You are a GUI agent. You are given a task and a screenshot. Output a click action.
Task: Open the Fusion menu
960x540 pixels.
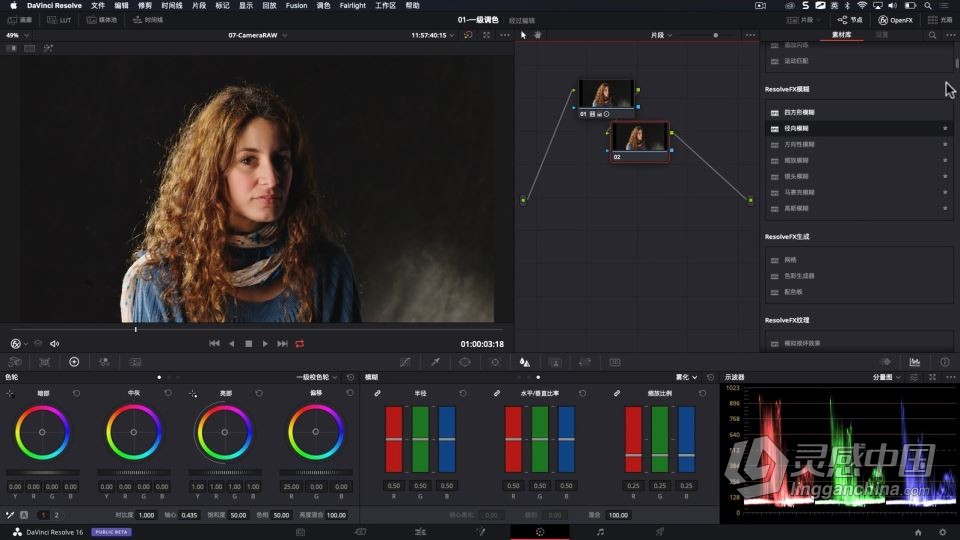coord(296,6)
